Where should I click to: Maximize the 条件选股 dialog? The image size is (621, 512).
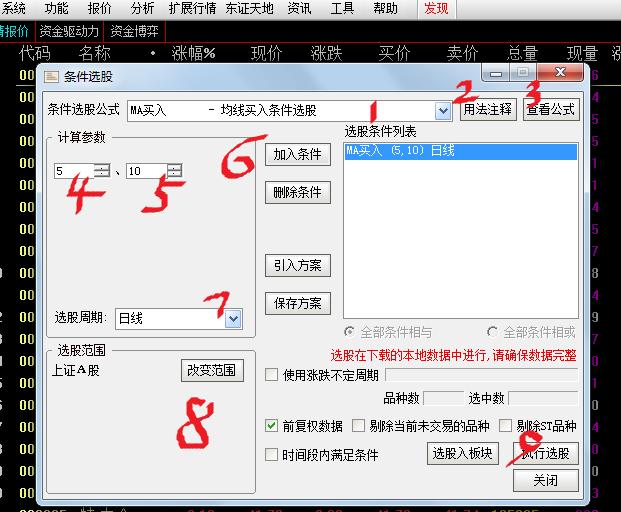[x=523, y=73]
